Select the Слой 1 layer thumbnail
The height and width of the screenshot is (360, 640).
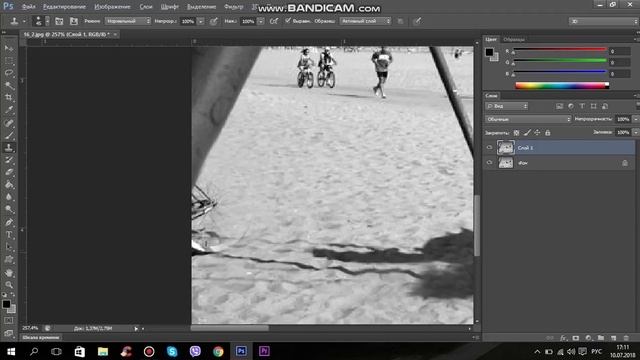tap(506, 147)
